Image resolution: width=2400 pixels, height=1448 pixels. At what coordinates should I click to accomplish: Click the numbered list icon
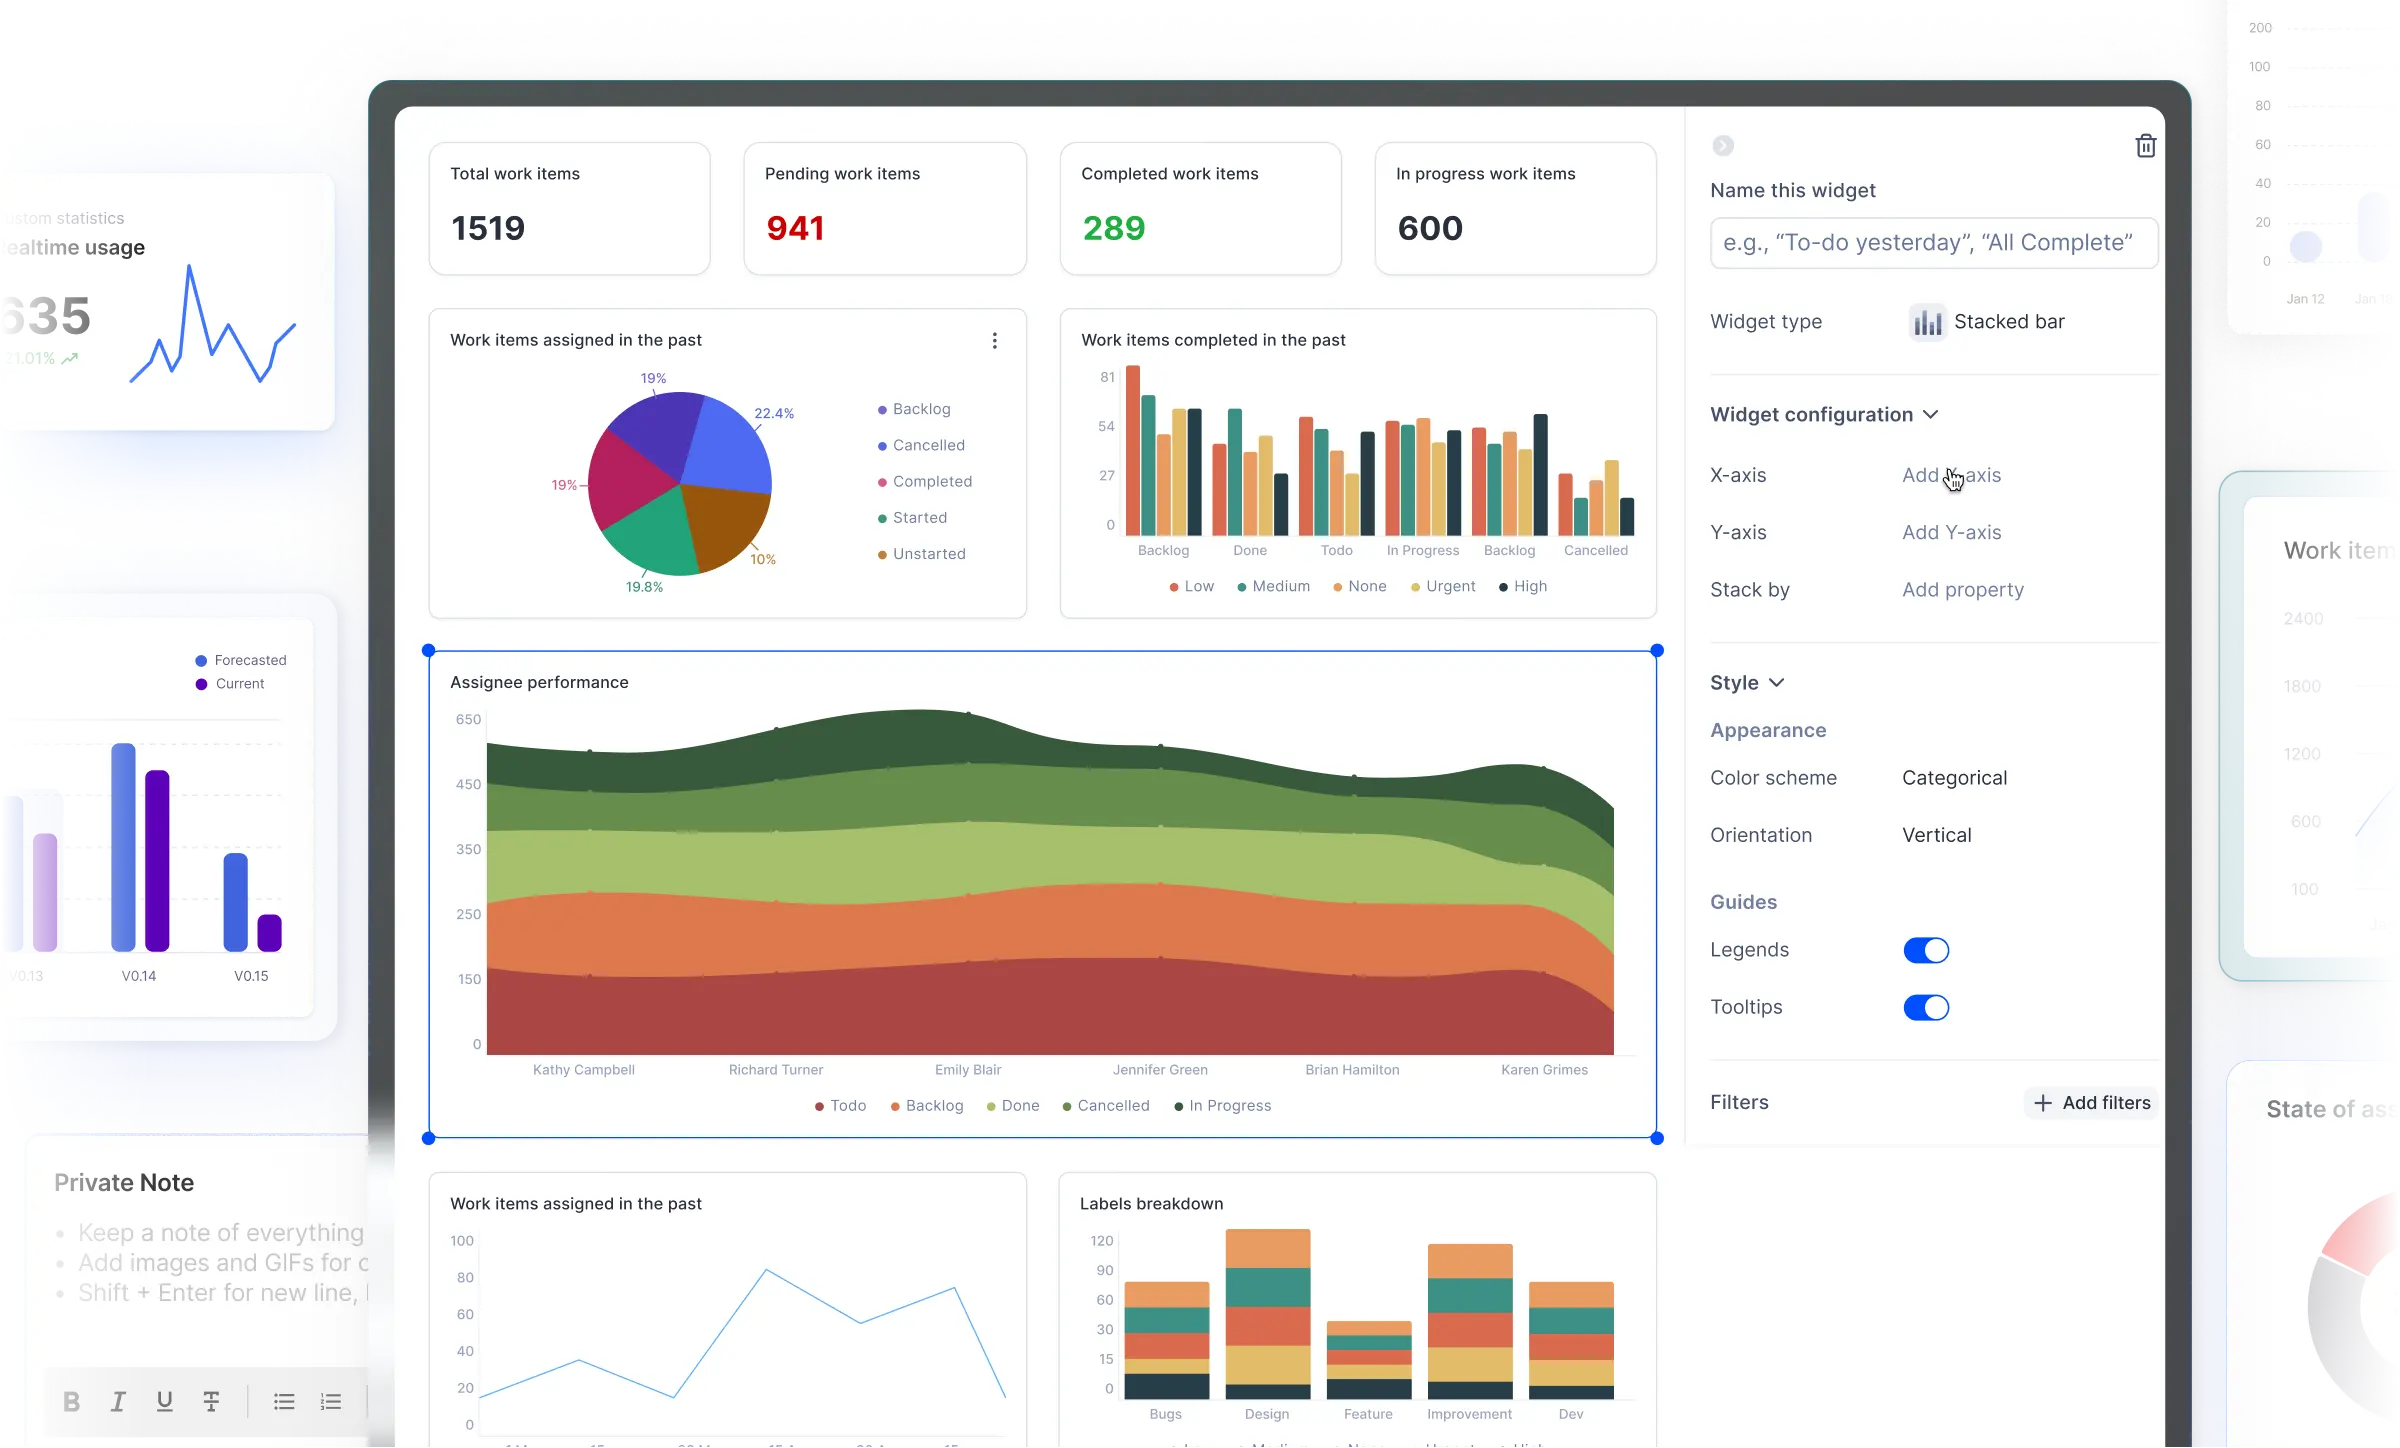click(x=331, y=1401)
